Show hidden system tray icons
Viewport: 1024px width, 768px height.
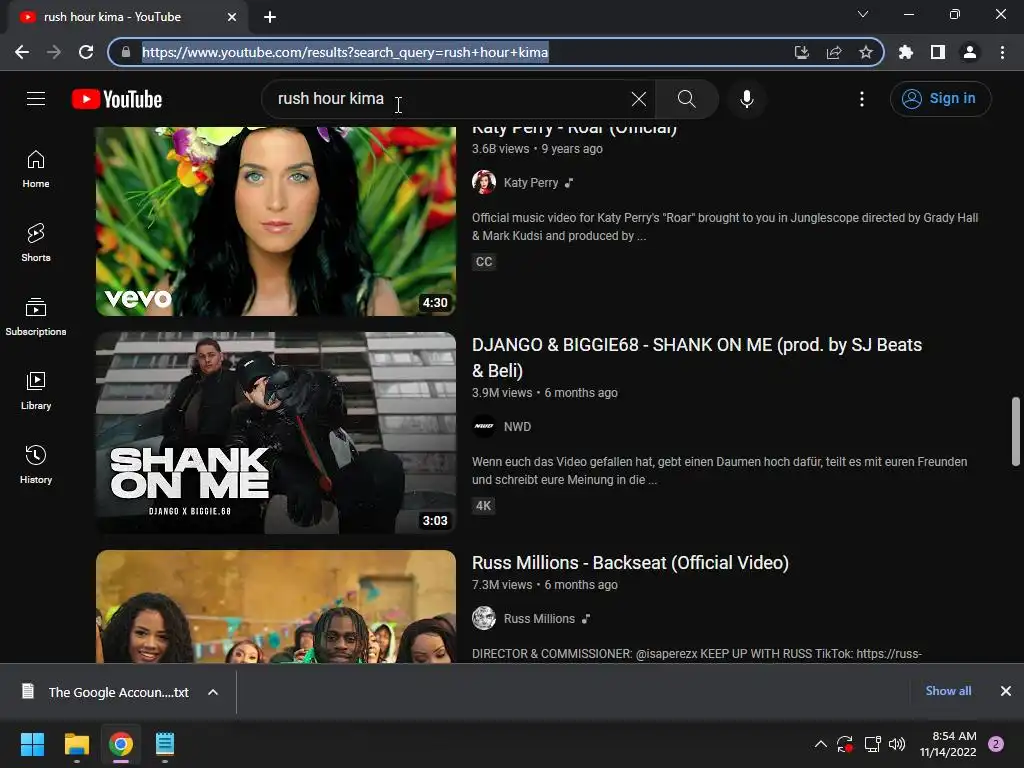[821, 744]
